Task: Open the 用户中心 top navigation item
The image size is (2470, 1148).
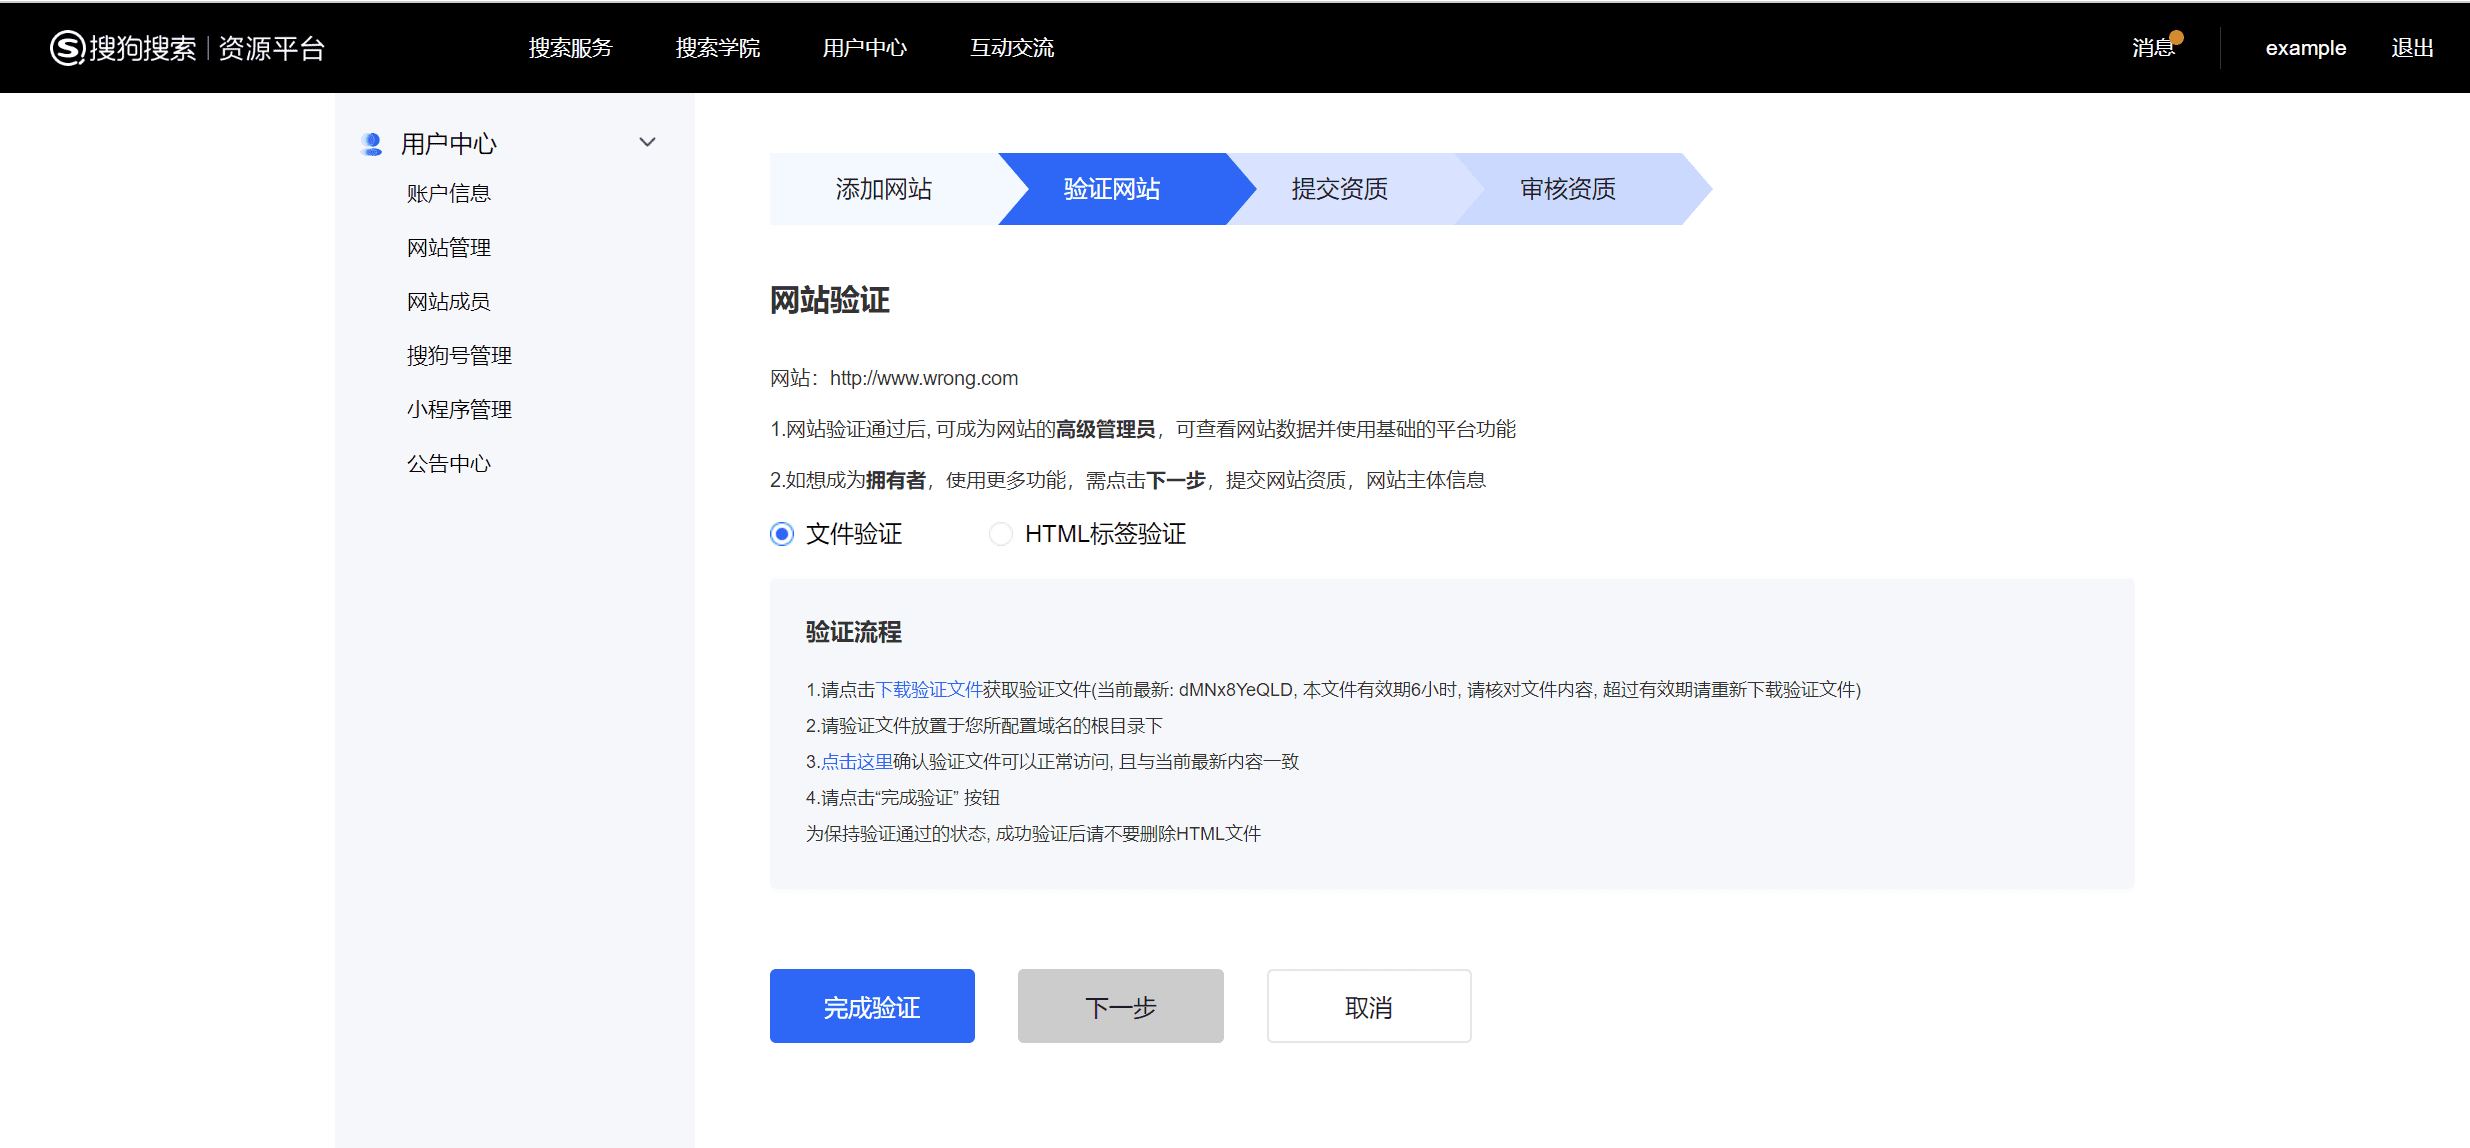Action: click(864, 48)
